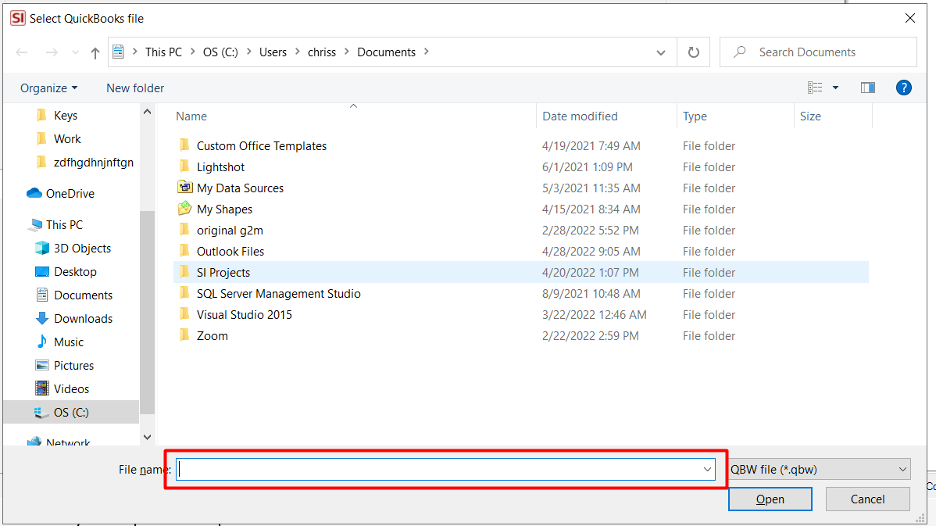This screenshot has width=936, height=526.
Task: Sort by the Size column header
Action: coord(810,116)
